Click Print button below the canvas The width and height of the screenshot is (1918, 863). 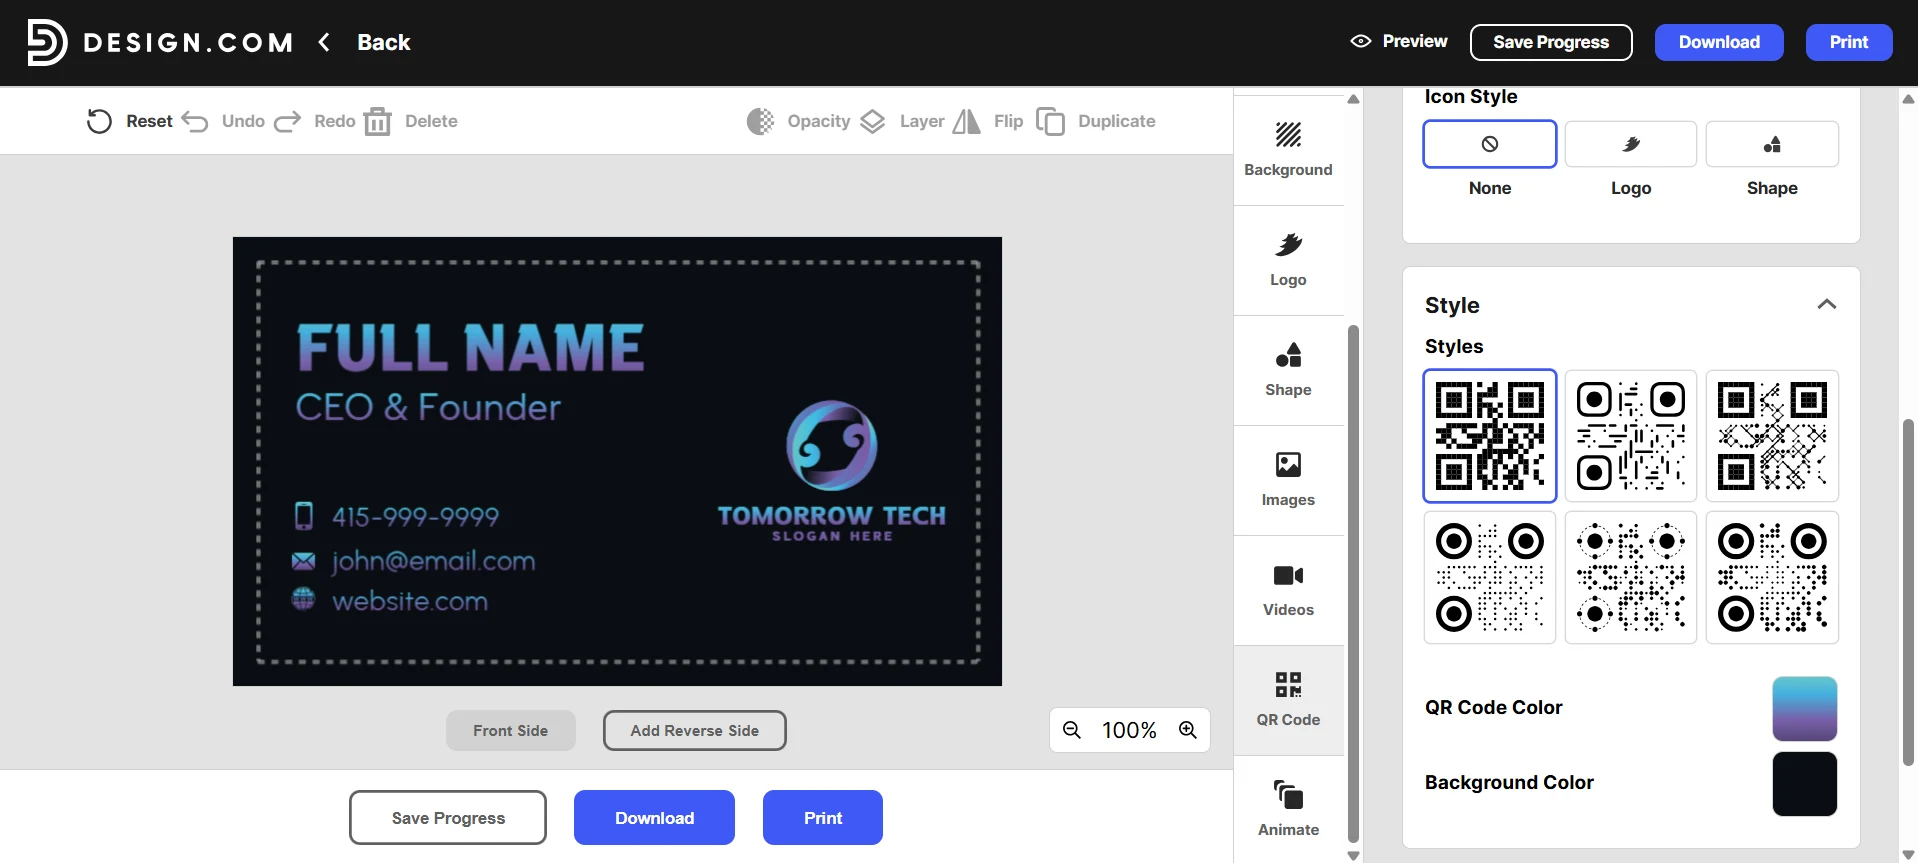[x=823, y=817]
